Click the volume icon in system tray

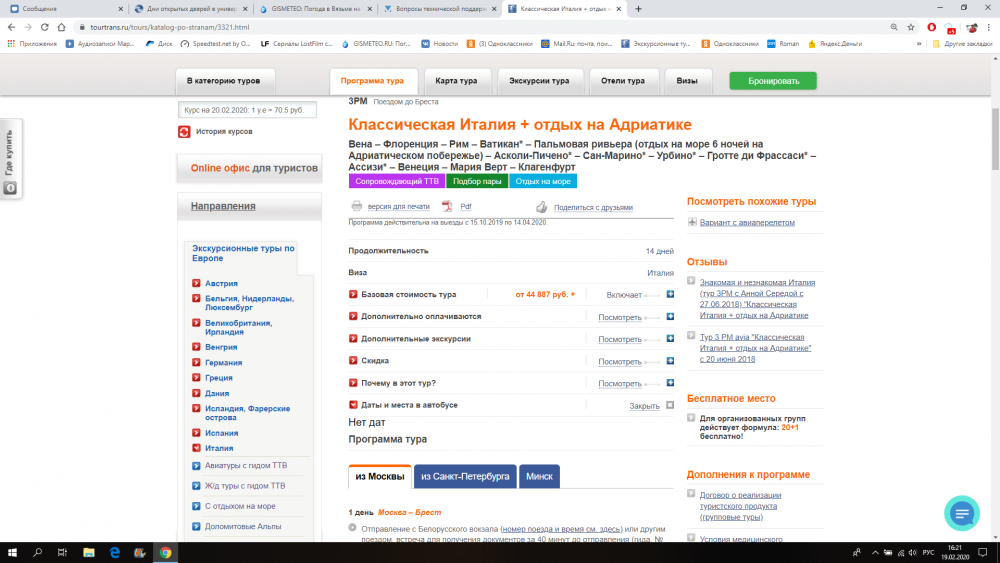coord(913,553)
